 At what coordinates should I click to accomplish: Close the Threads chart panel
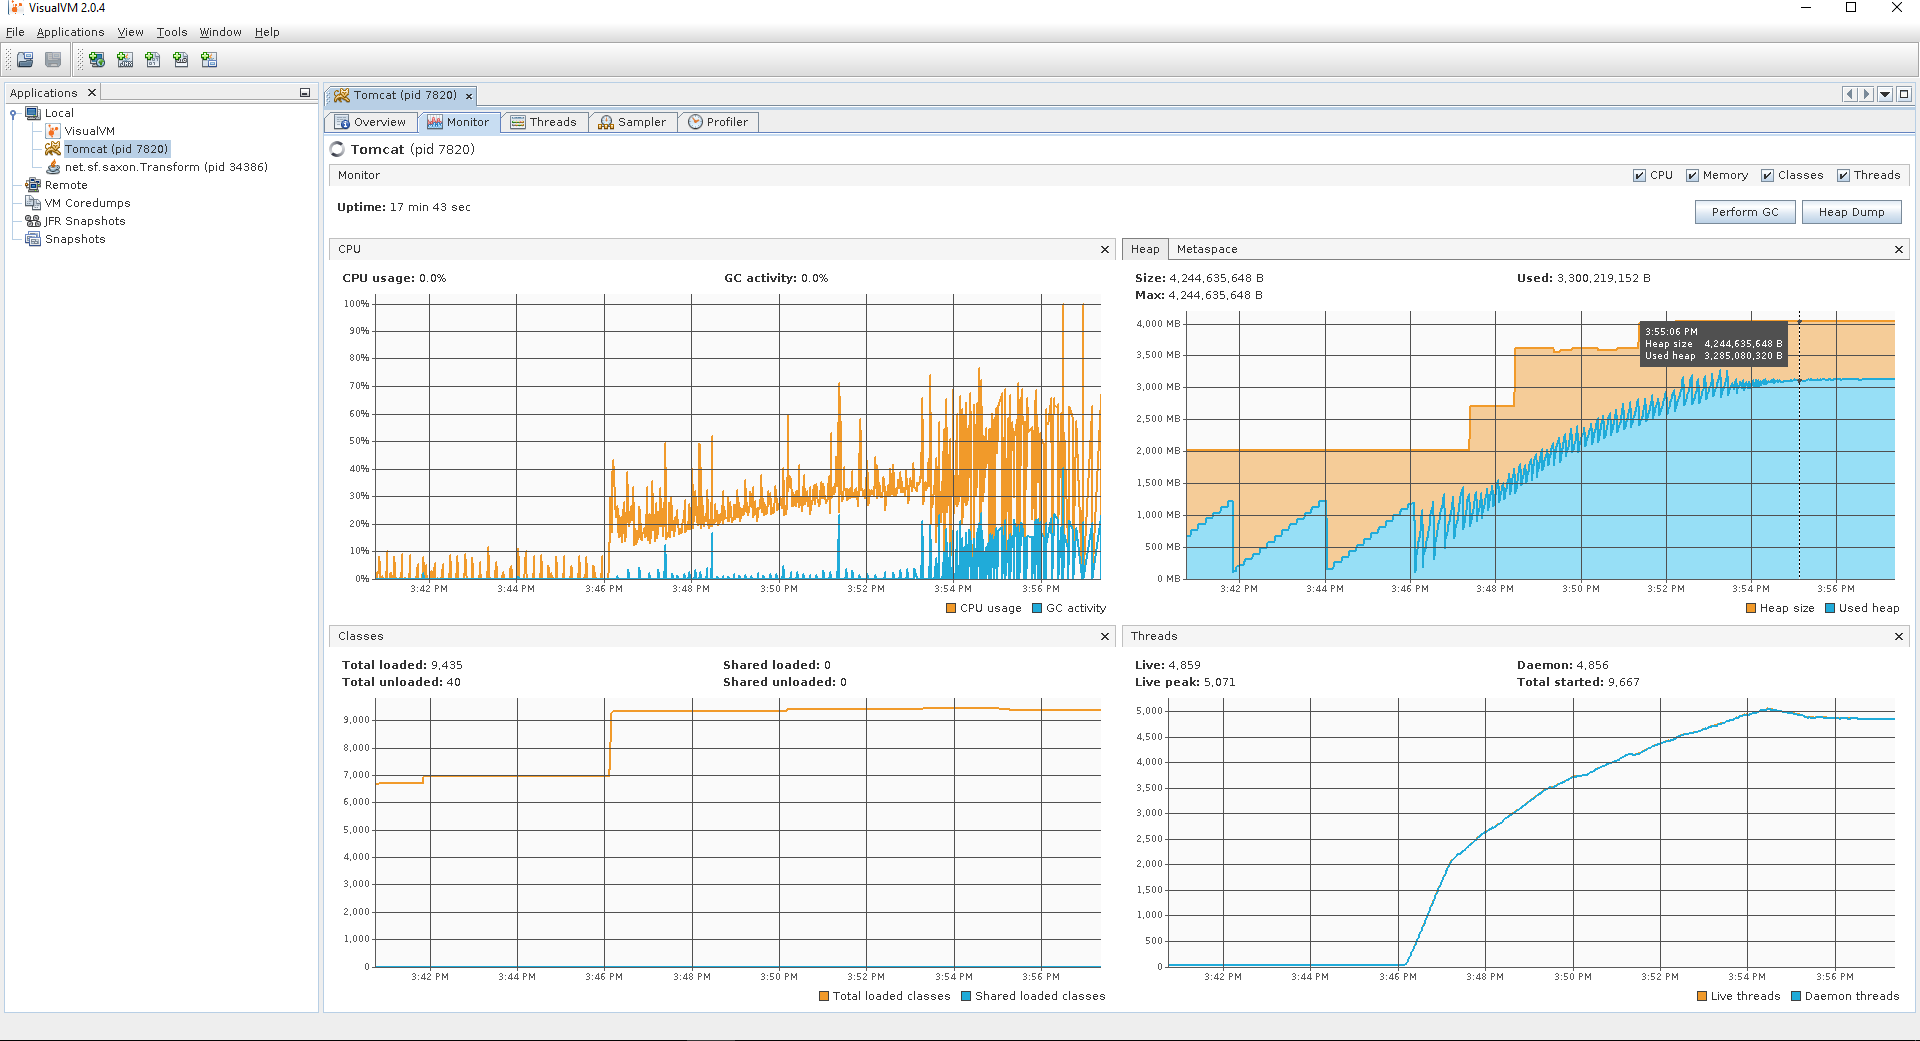1899,636
